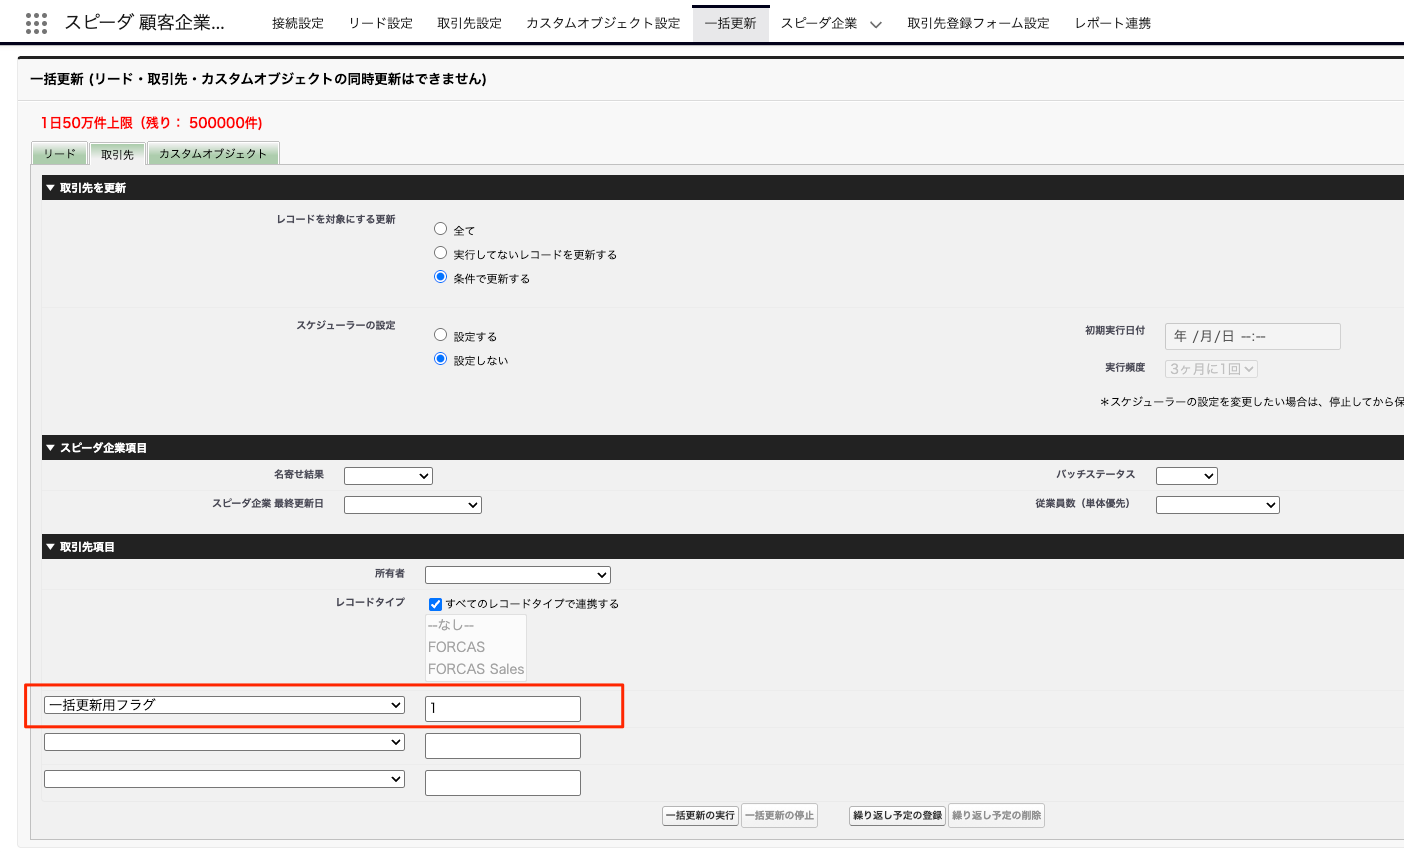1404x852 pixels.
Task: Open the App Launcher grid icon
Action: [x=36, y=23]
